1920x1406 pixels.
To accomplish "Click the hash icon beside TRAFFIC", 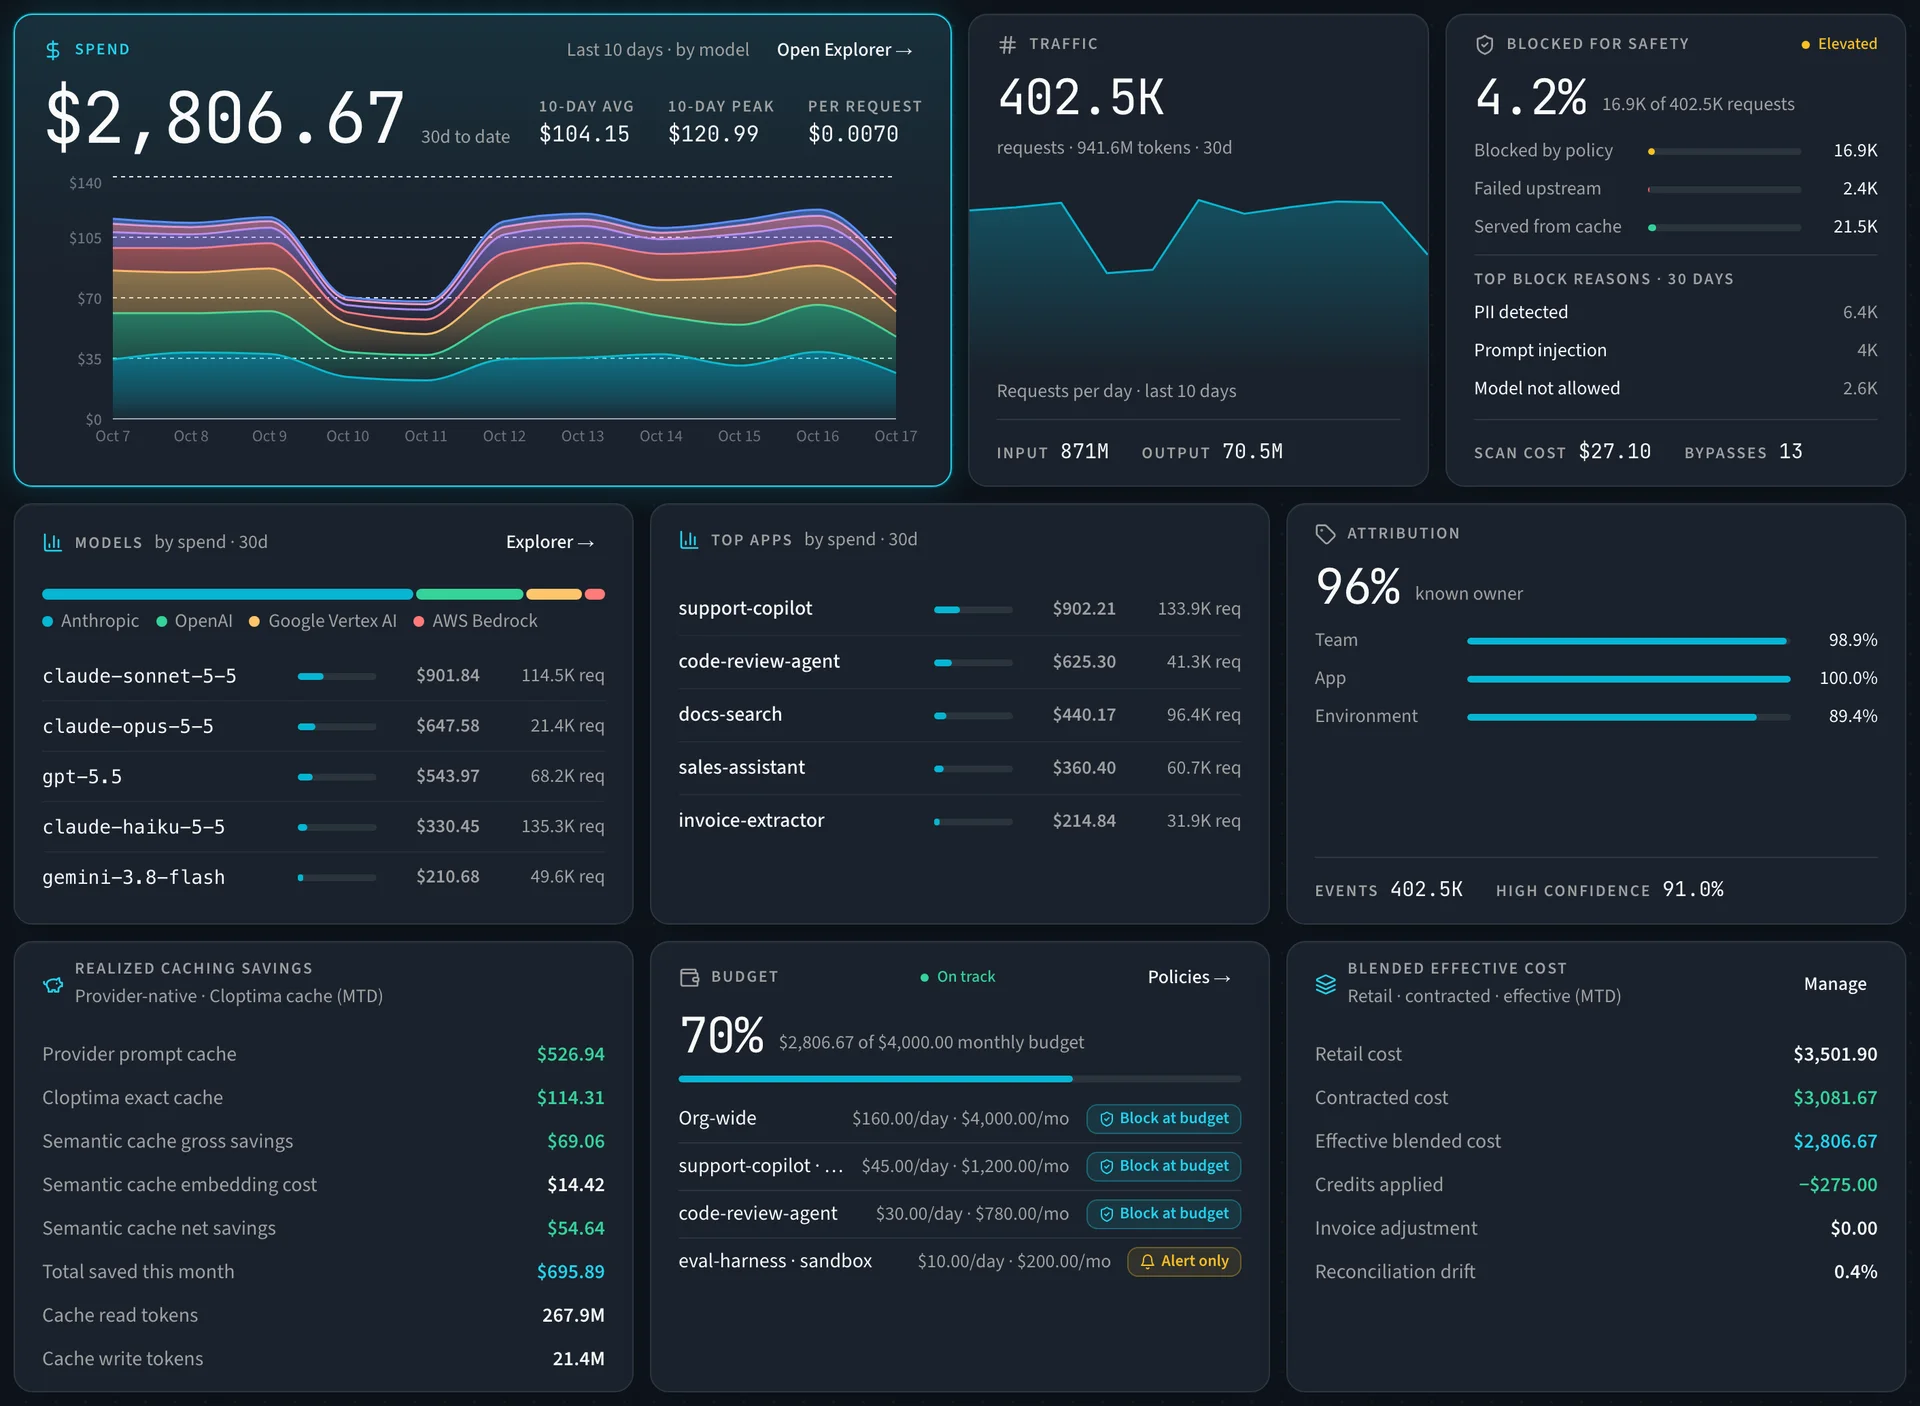I will [1007, 44].
